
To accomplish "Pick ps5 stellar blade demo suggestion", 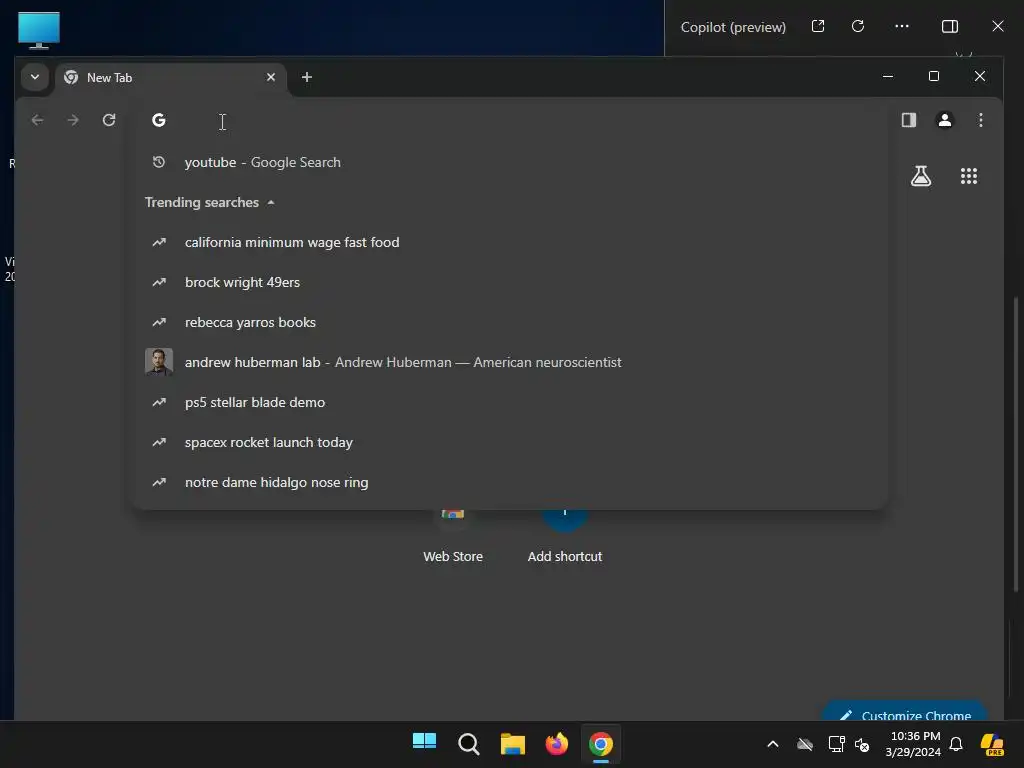I will [509, 402].
